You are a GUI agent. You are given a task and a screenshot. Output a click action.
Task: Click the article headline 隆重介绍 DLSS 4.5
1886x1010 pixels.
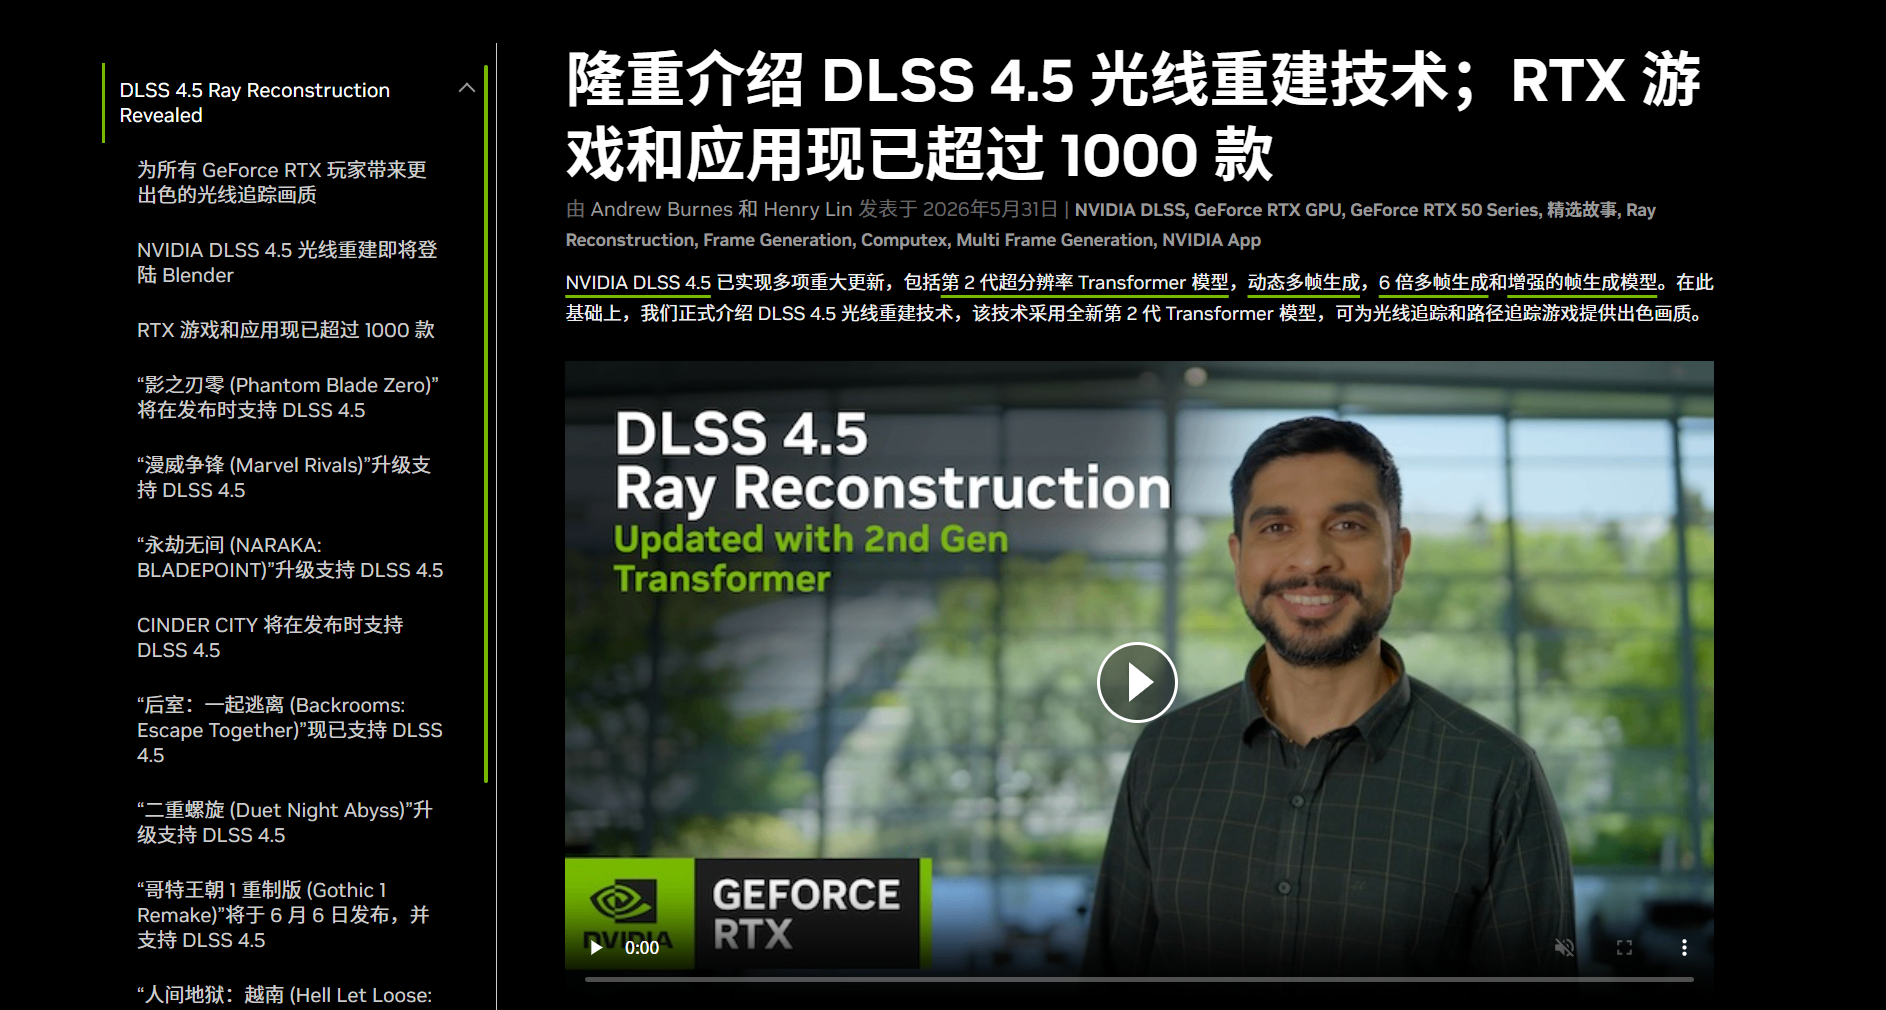point(1133,117)
